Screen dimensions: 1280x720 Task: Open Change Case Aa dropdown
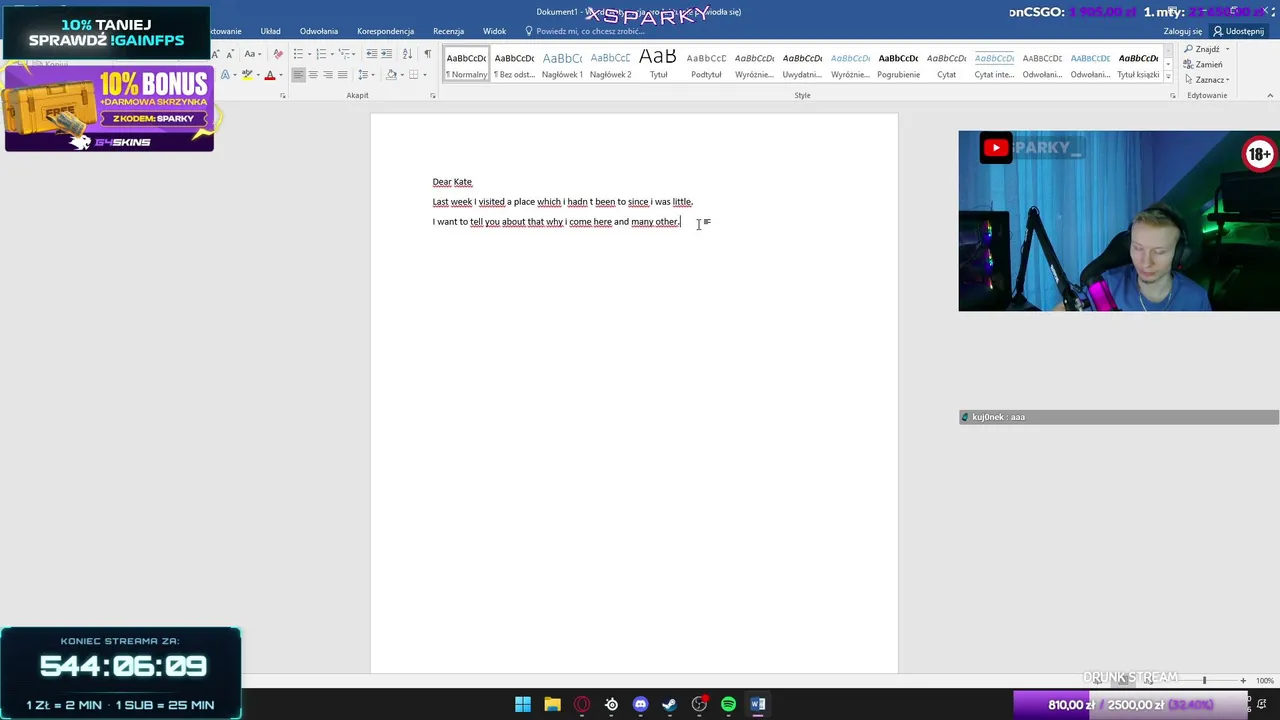pyautogui.click(x=252, y=54)
